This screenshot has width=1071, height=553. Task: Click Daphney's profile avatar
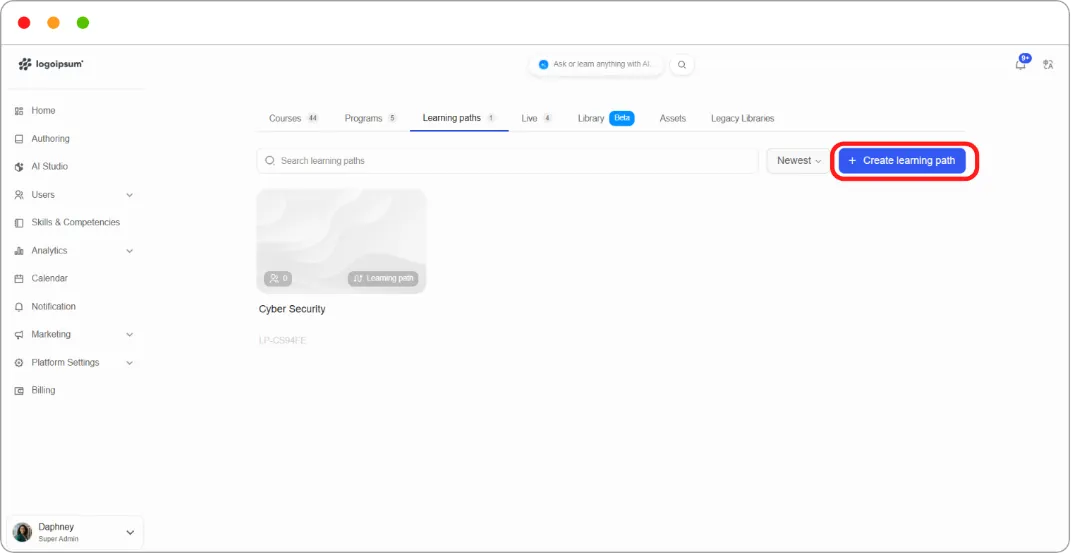tap(23, 533)
